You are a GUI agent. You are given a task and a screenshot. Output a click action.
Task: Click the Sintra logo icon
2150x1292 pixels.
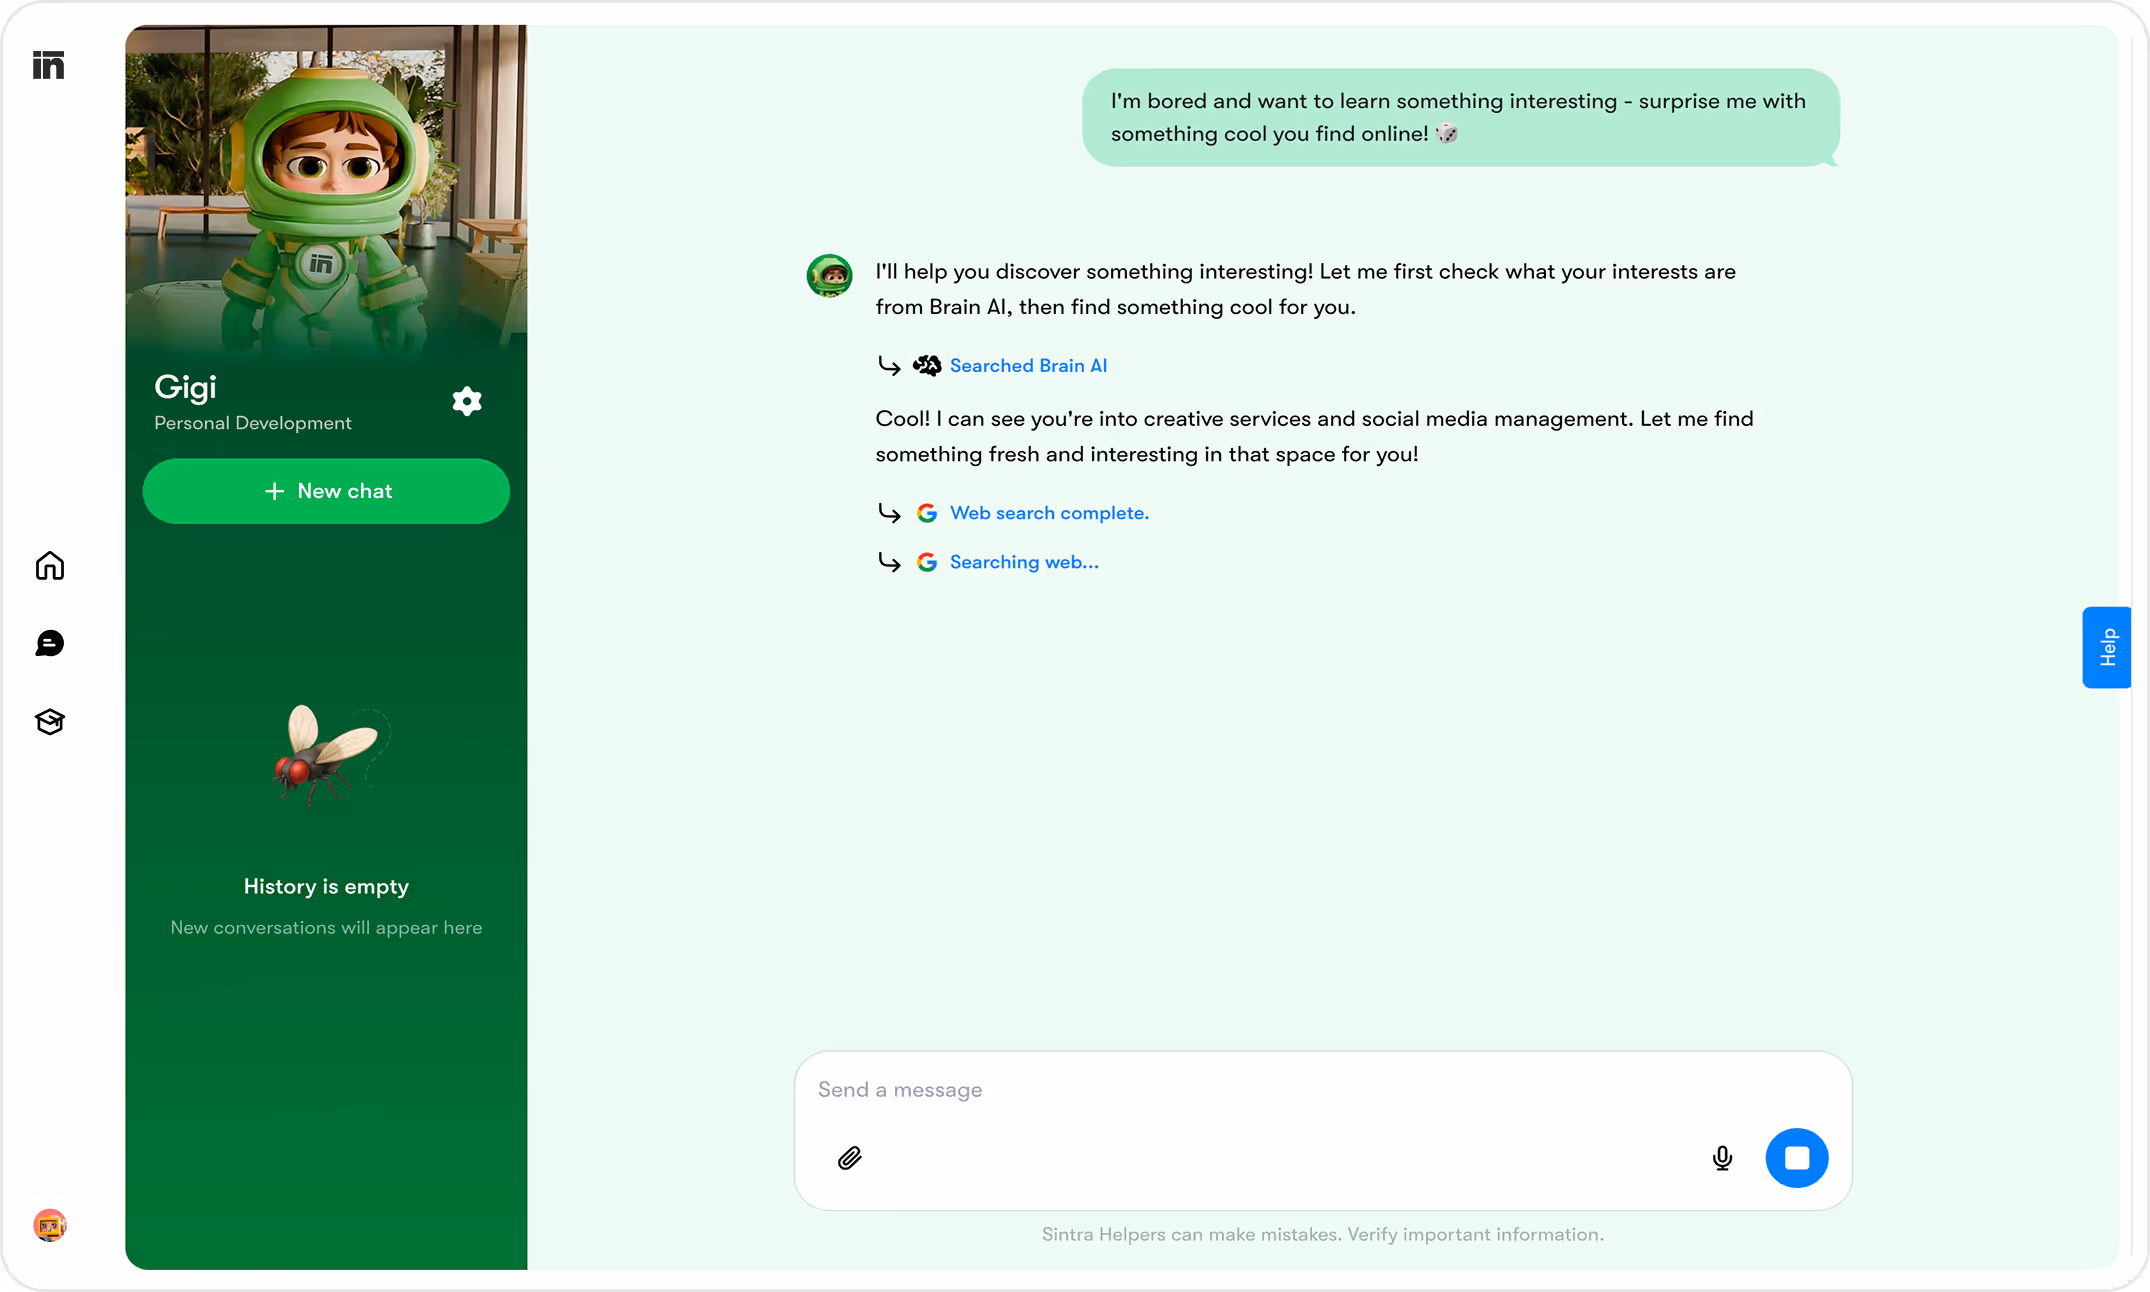click(x=48, y=65)
